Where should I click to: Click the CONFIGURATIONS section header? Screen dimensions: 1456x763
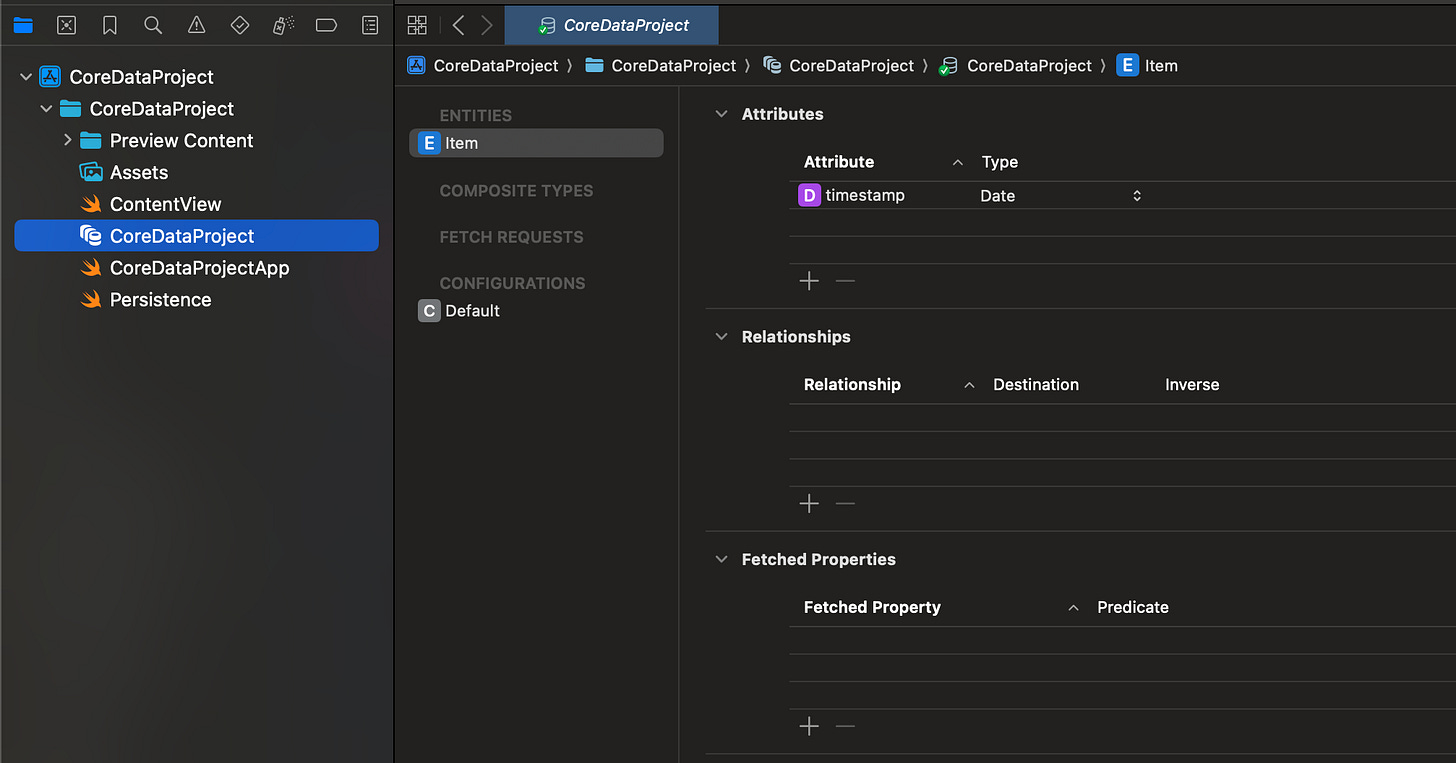coord(515,283)
